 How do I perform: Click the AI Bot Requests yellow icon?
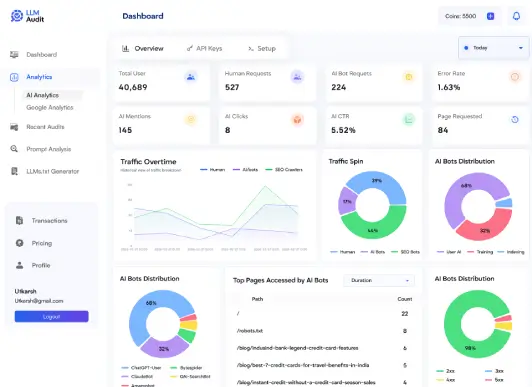click(x=409, y=77)
